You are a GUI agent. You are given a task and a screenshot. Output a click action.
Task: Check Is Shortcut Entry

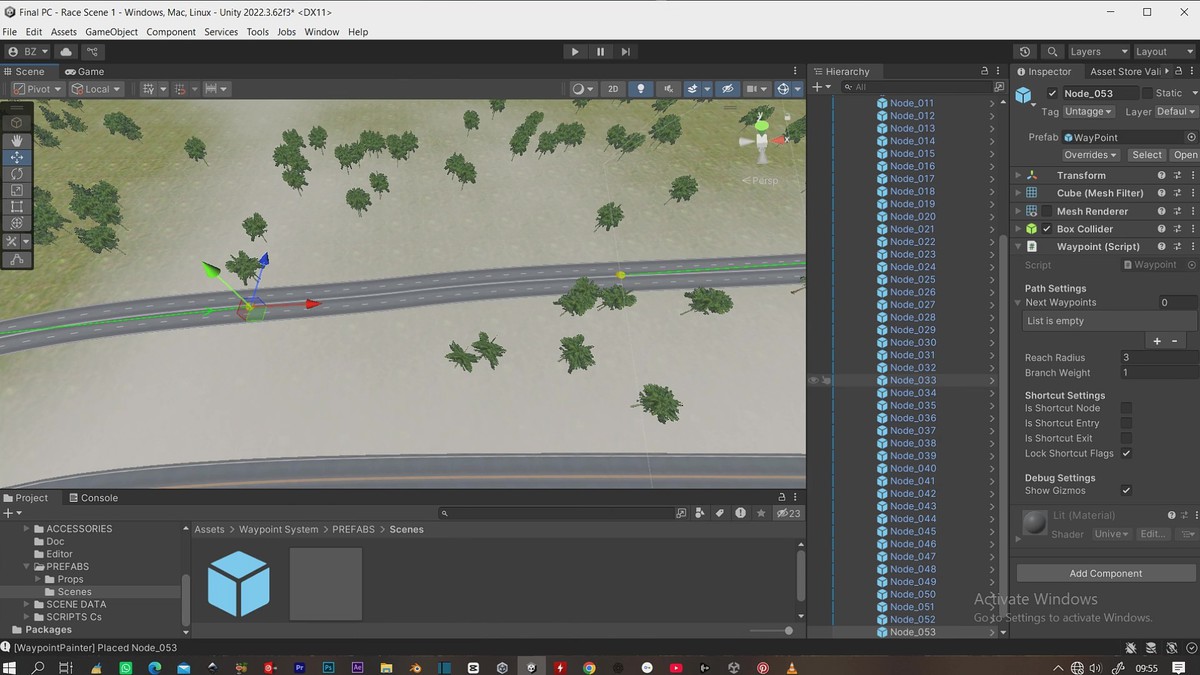tap(1126, 423)
